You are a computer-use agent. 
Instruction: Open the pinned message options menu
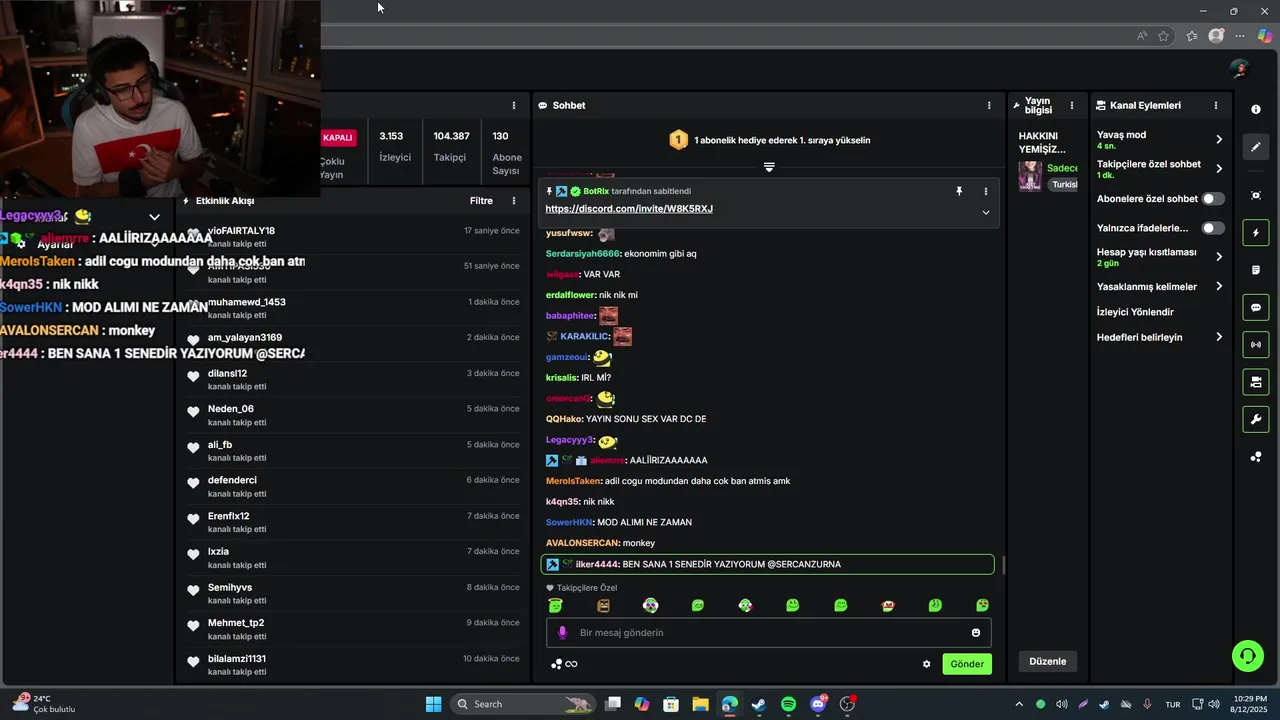tap(985, 191)
